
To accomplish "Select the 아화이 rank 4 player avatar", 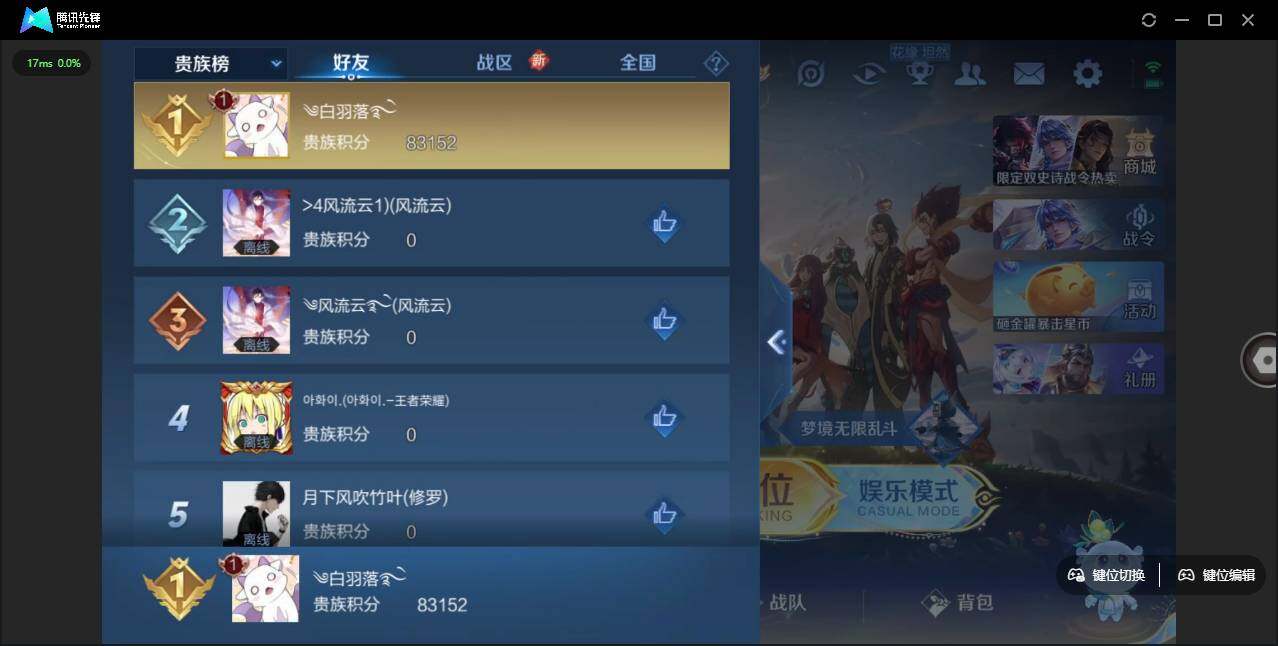I will click(256, 418).
